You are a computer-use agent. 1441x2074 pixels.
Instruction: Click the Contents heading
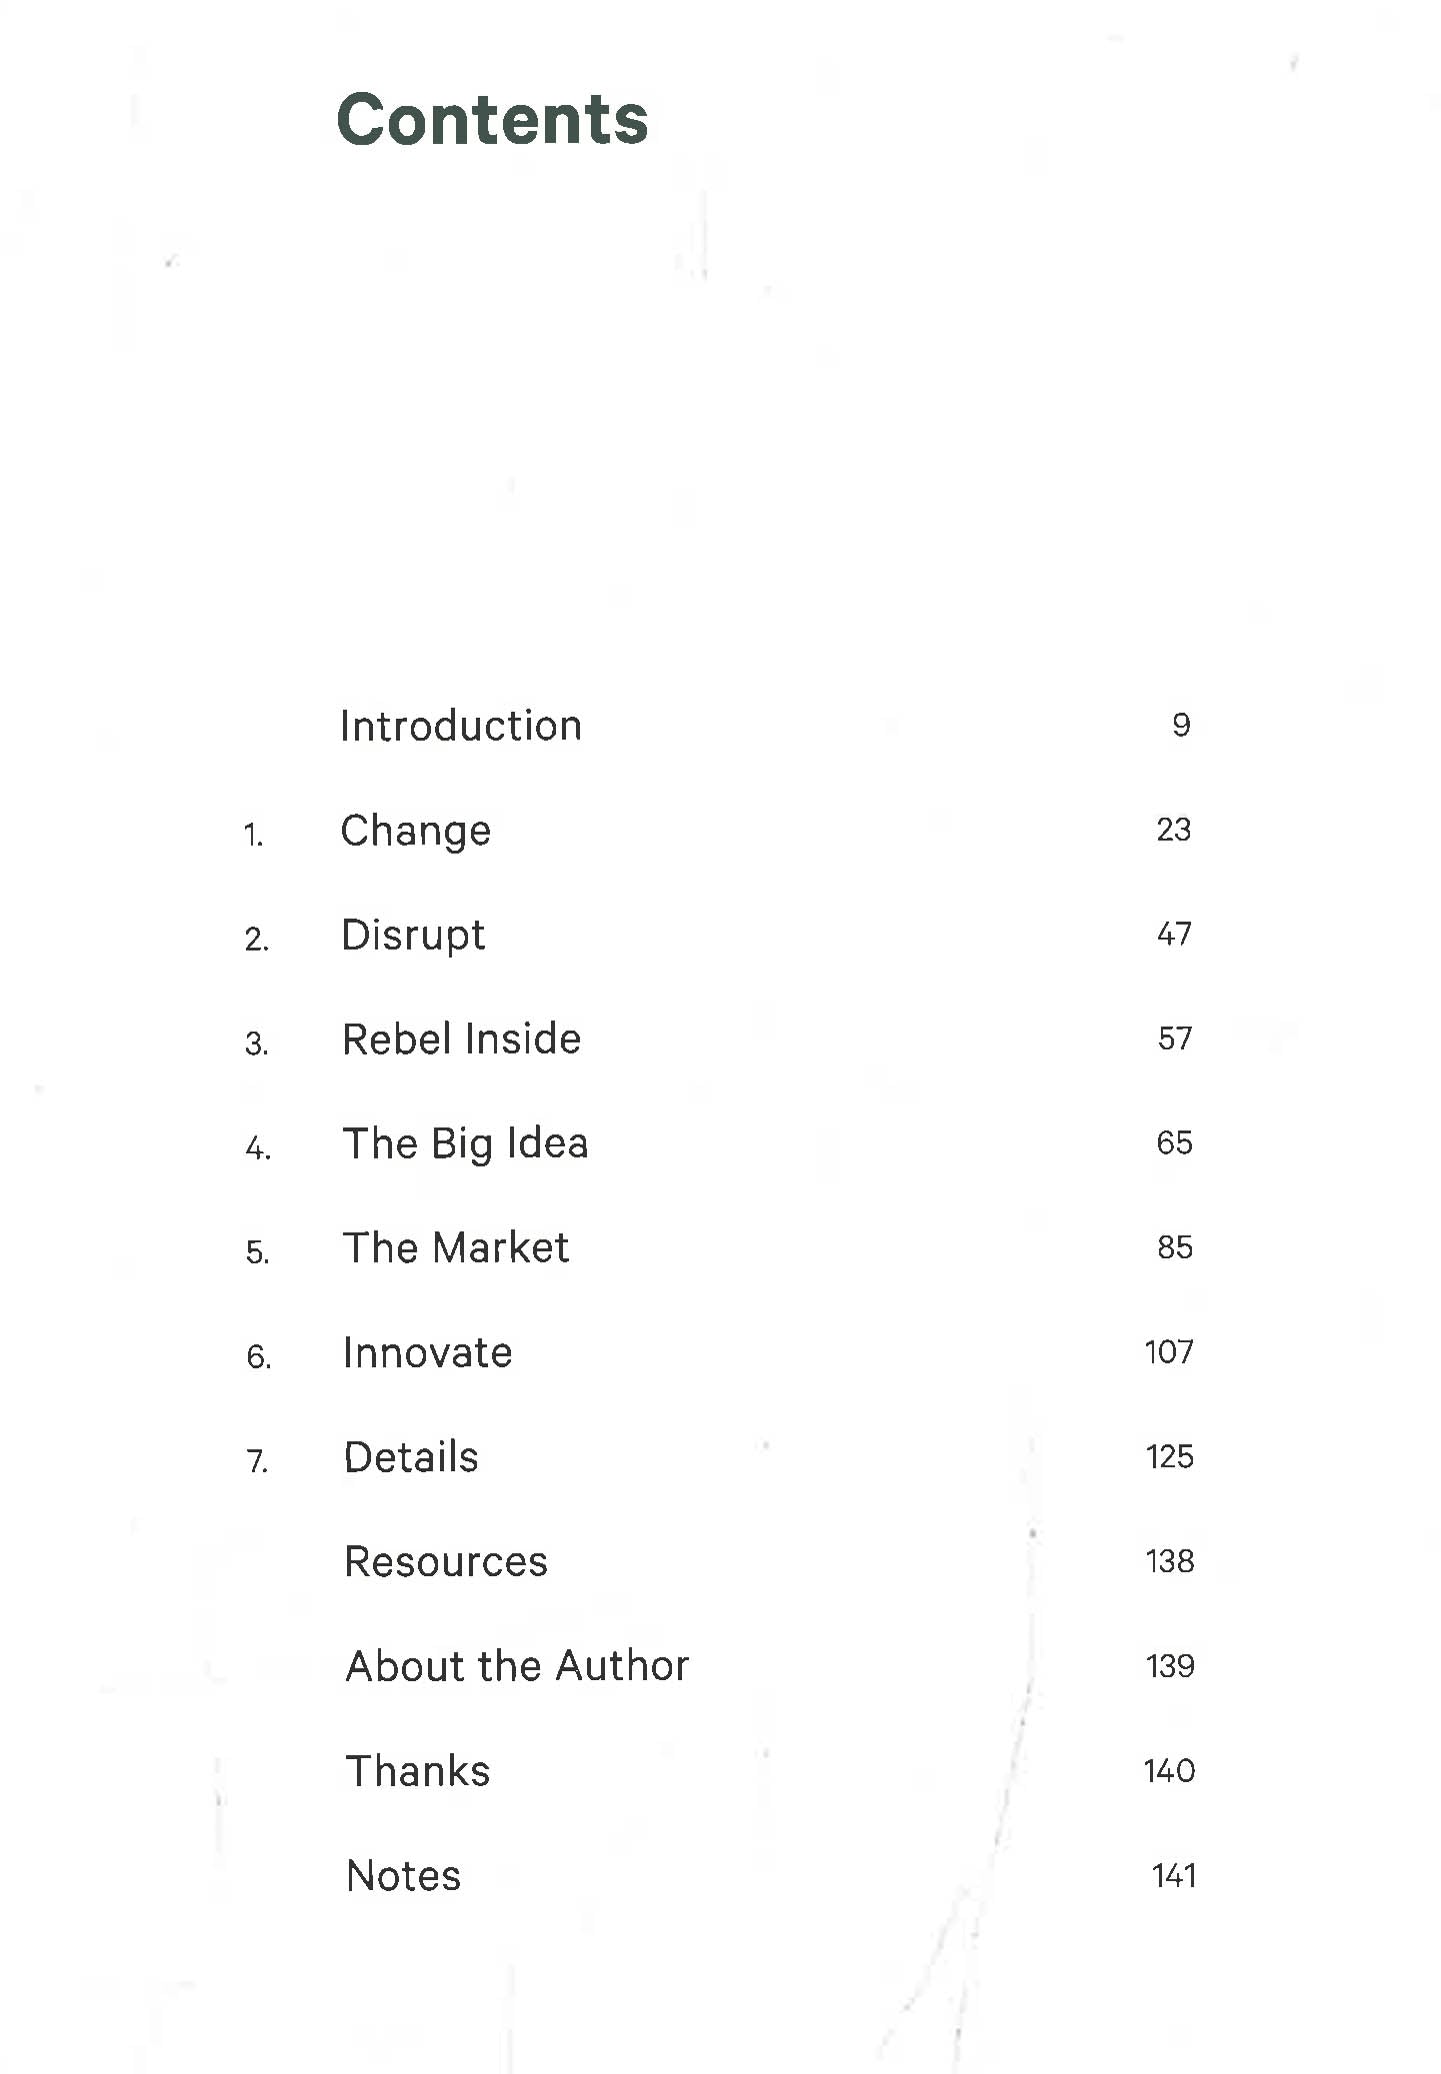coord(492,119)
